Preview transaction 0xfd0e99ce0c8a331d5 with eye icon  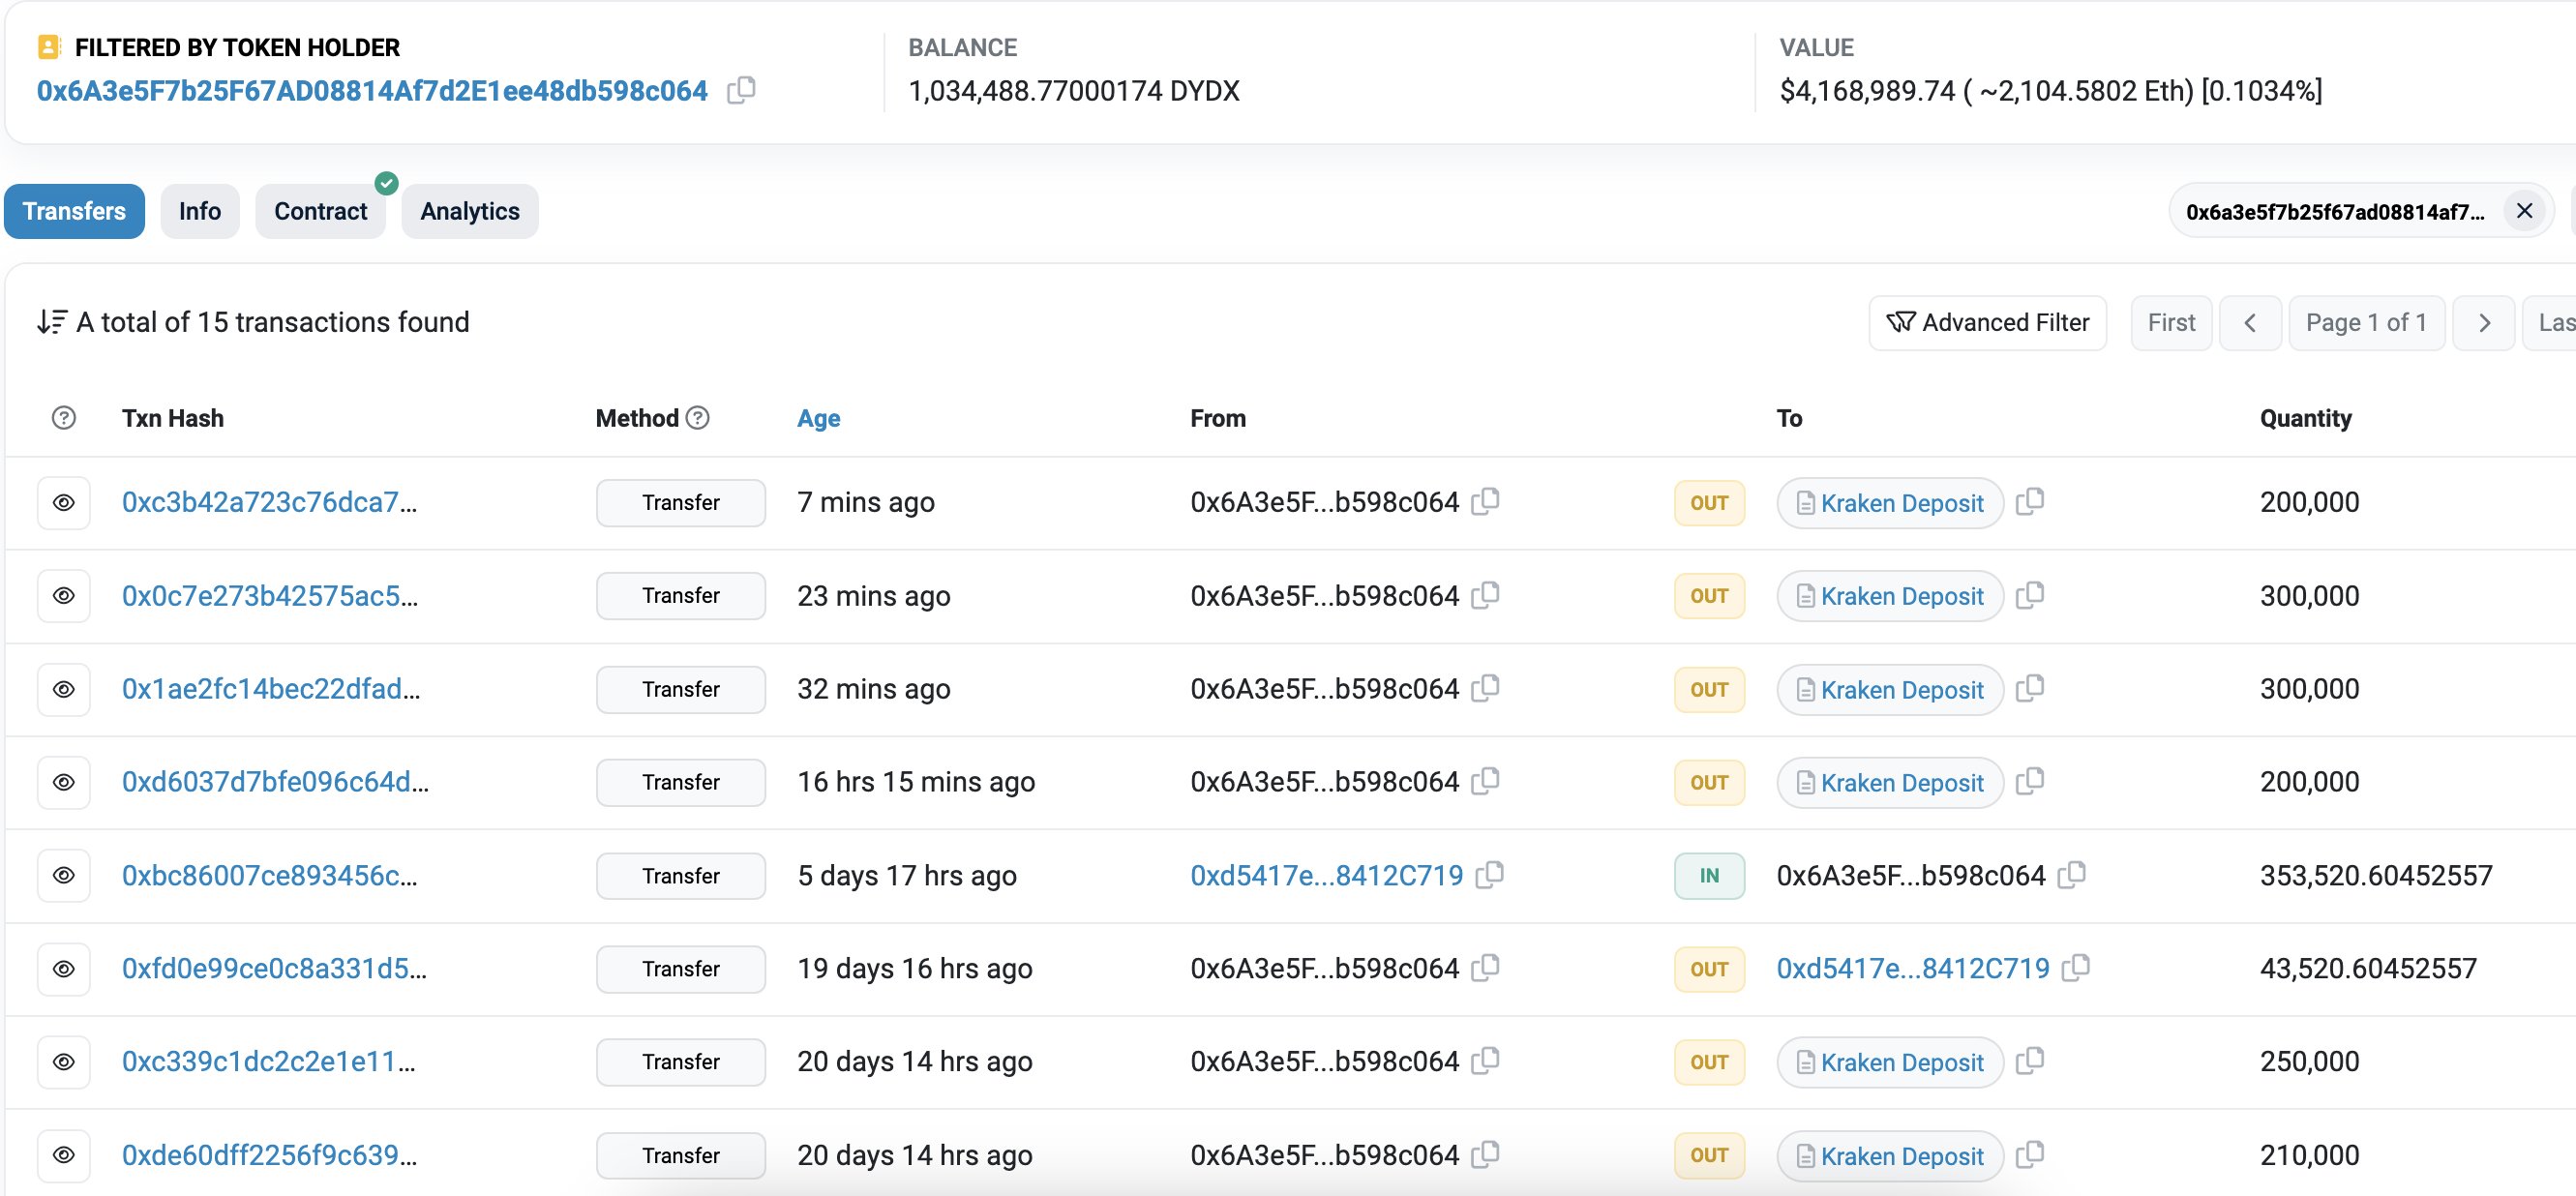(x=64, y=969)
